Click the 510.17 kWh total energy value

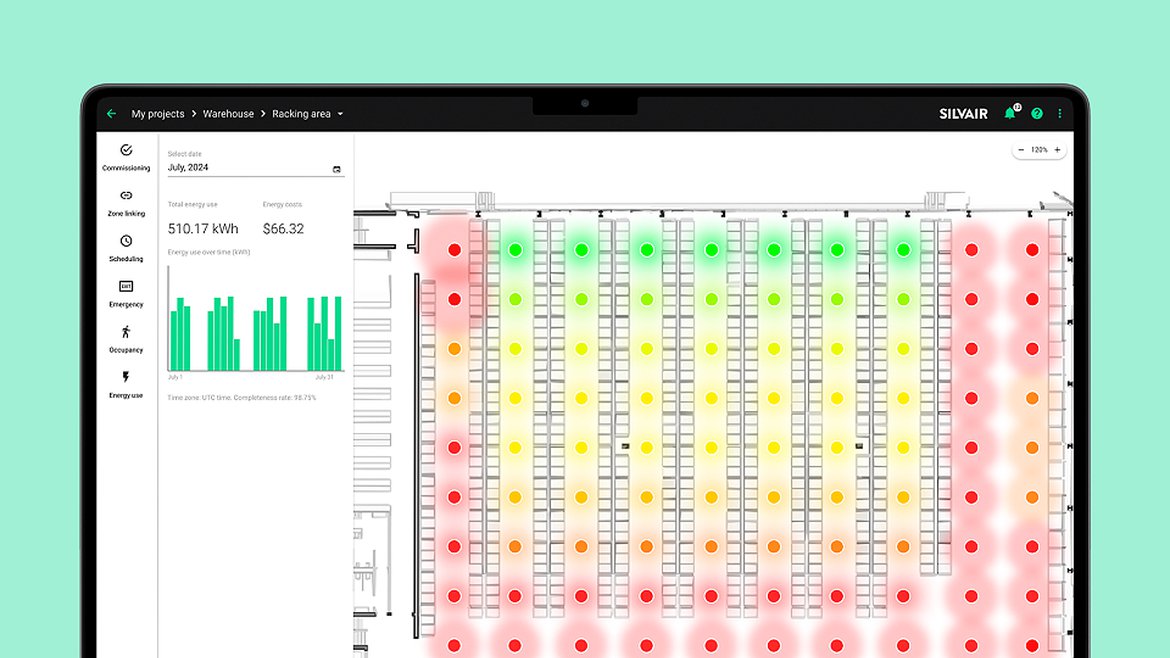tap(203, 229)
